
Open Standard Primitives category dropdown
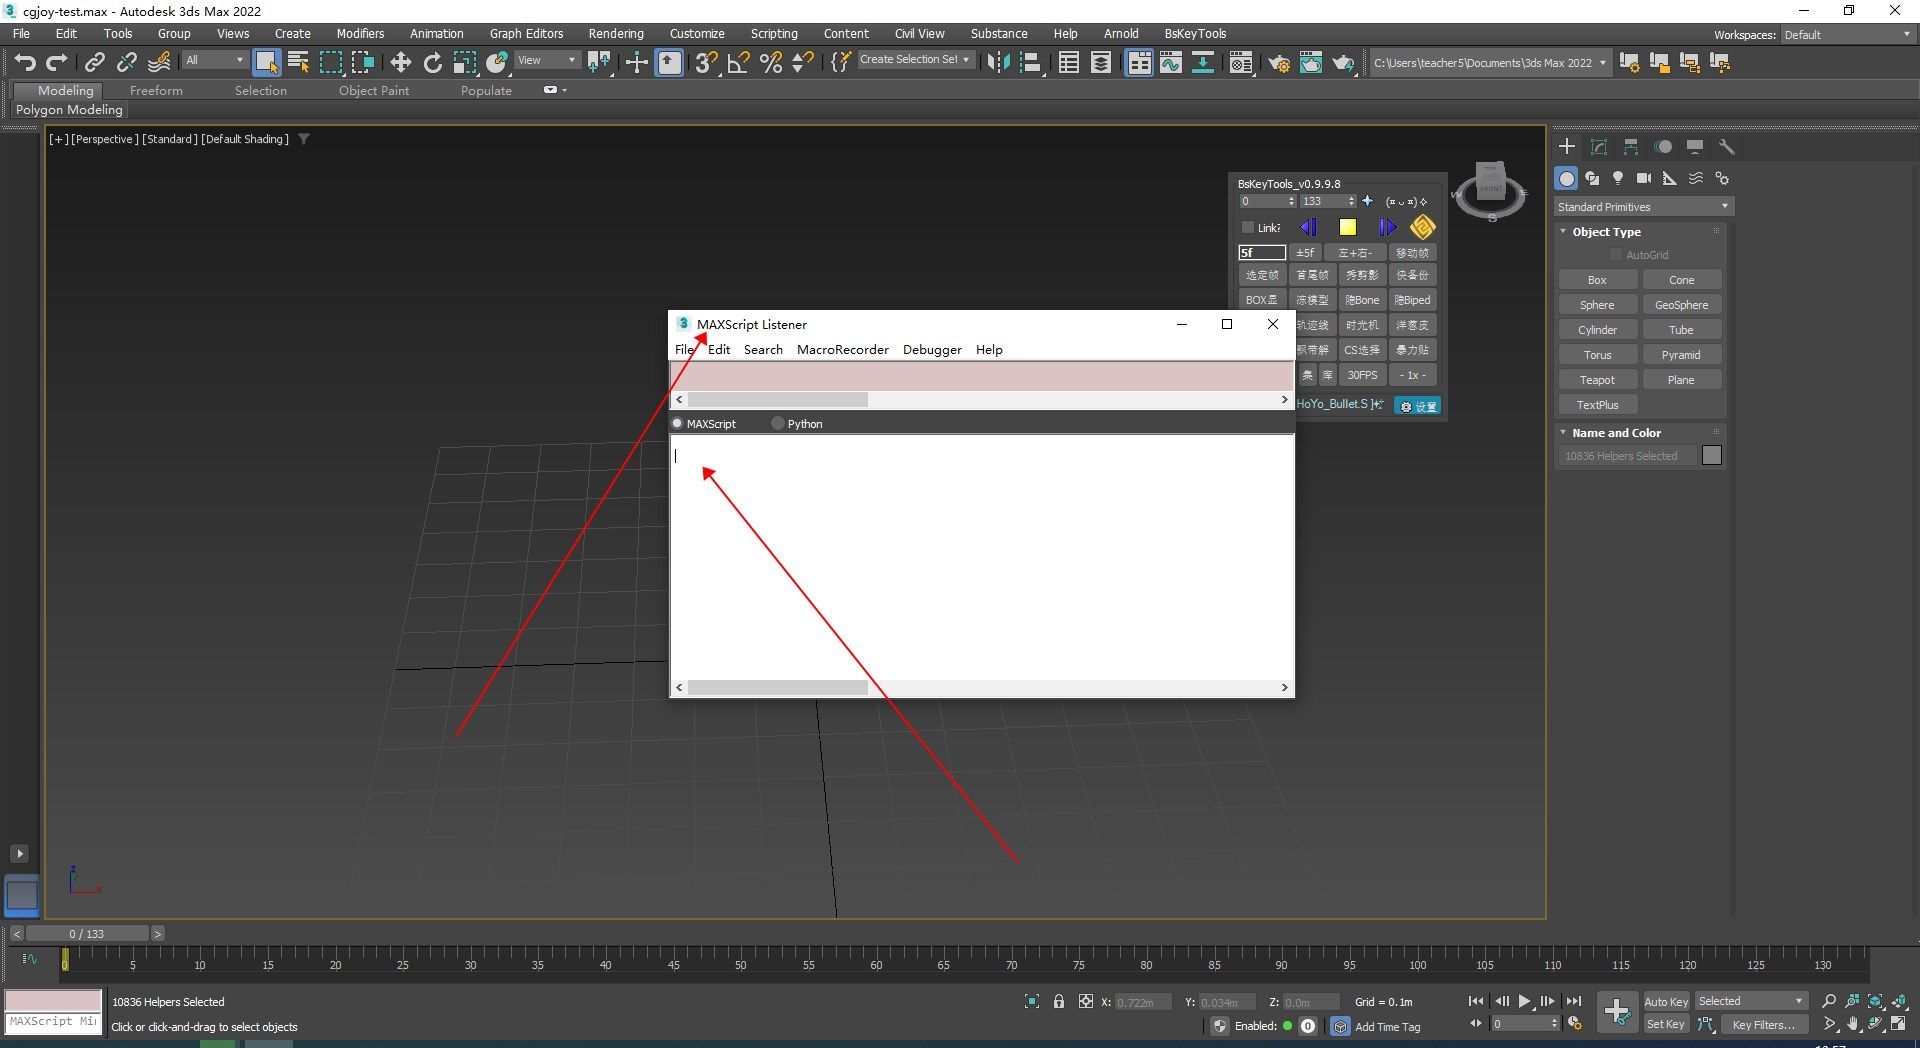point(1643,207)
